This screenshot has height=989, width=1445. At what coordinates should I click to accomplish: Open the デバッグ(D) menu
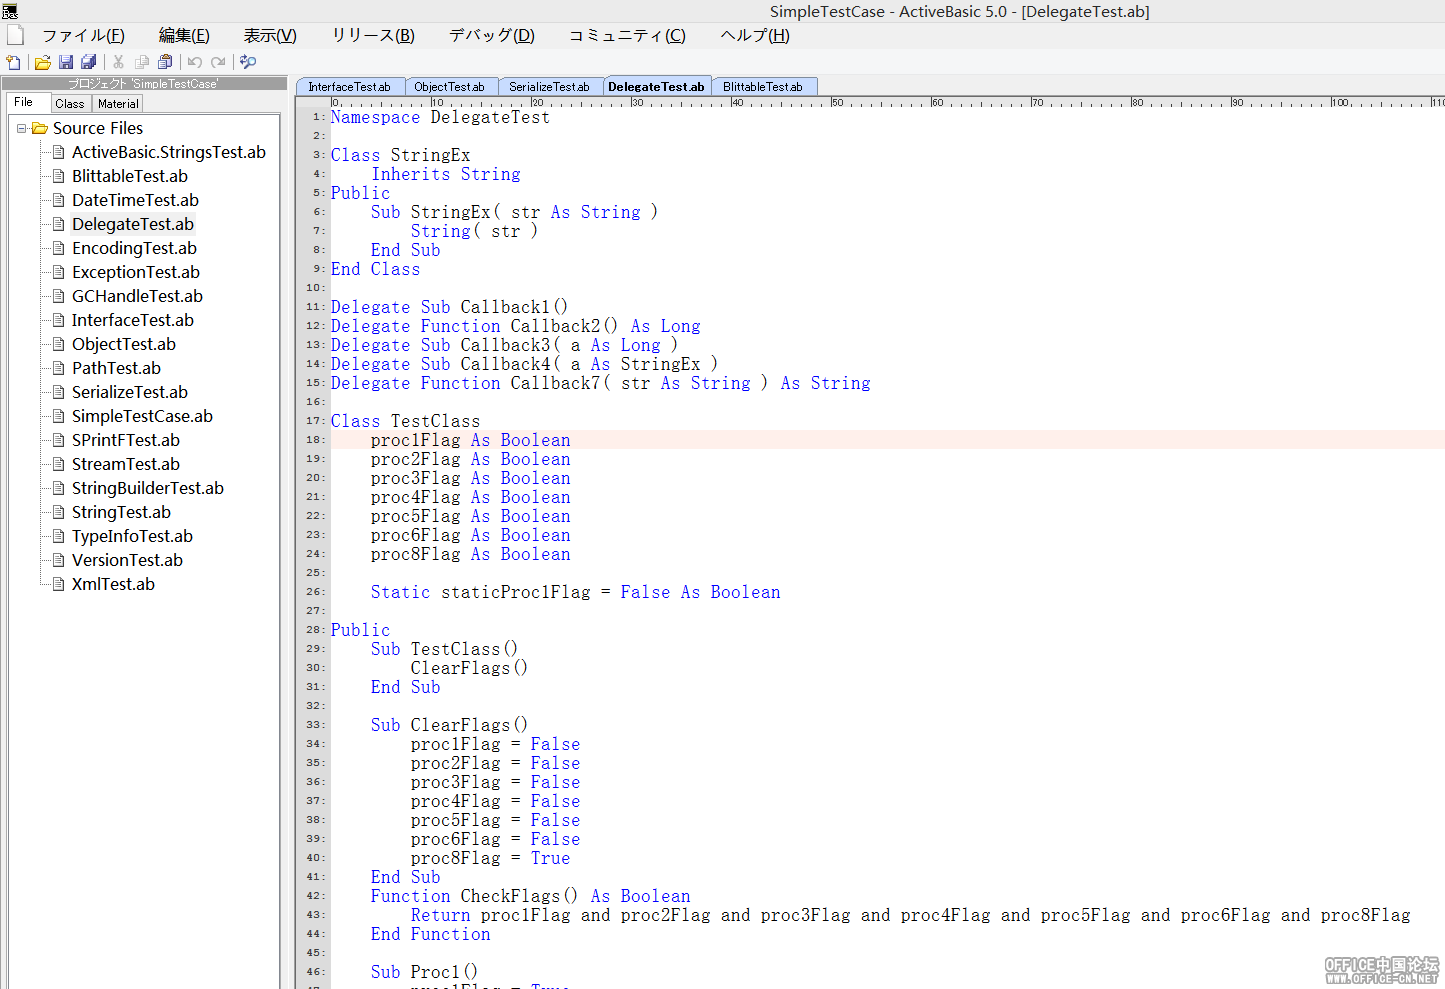point(492,35)
